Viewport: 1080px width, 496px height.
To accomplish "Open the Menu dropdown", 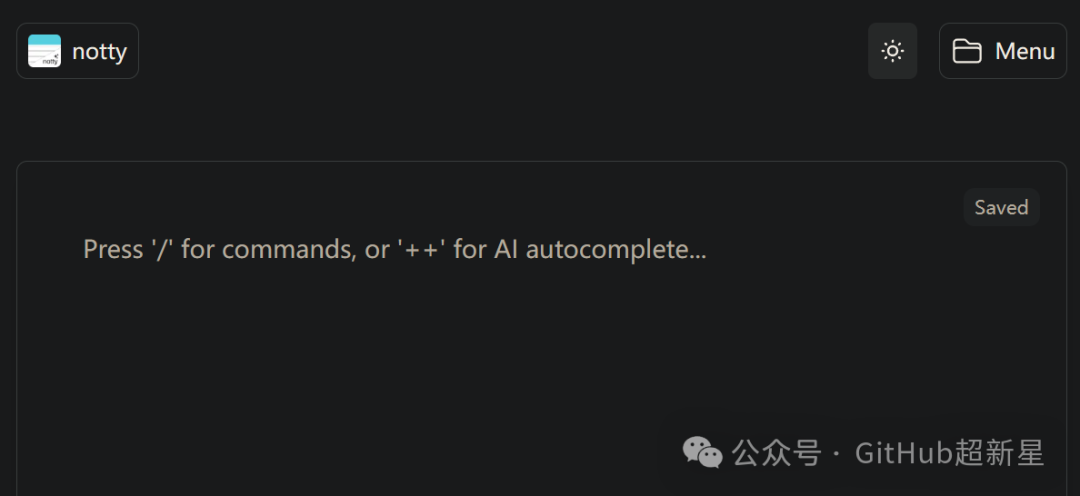I will pos(1003,51).
